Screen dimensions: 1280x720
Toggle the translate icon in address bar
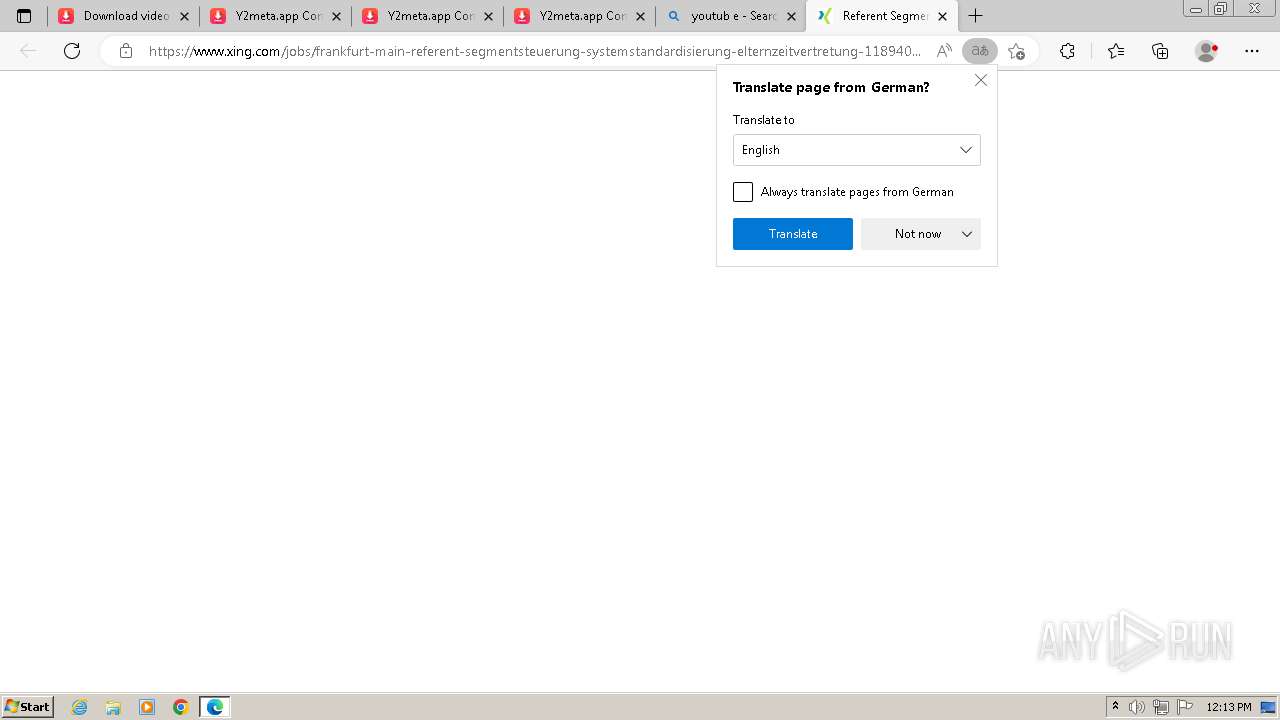coord(980,51)
